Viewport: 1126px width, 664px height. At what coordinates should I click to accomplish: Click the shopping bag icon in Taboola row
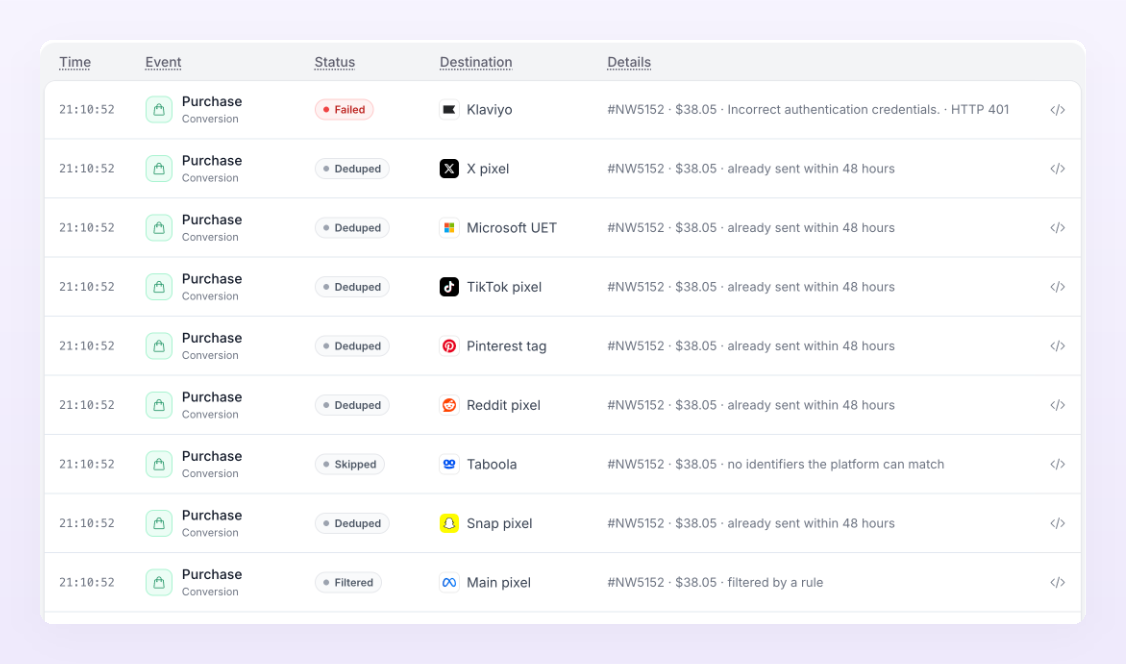pyautogui.click(x=159, y=464)
